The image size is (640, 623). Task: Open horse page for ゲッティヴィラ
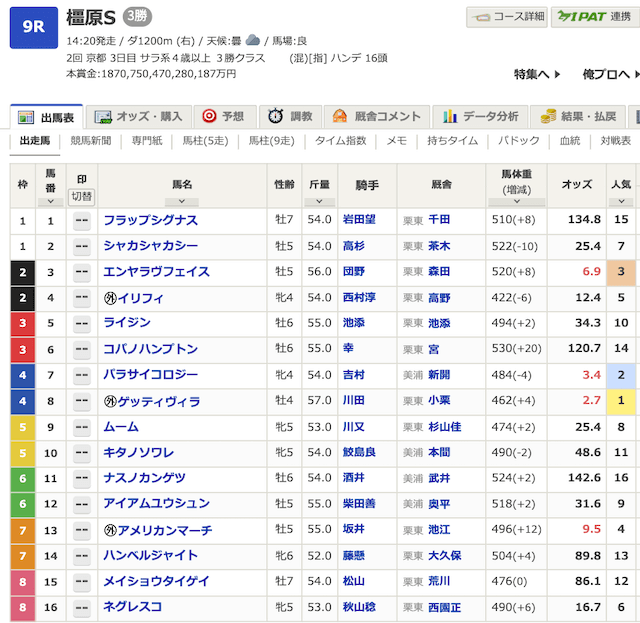[x=159, y=401]
